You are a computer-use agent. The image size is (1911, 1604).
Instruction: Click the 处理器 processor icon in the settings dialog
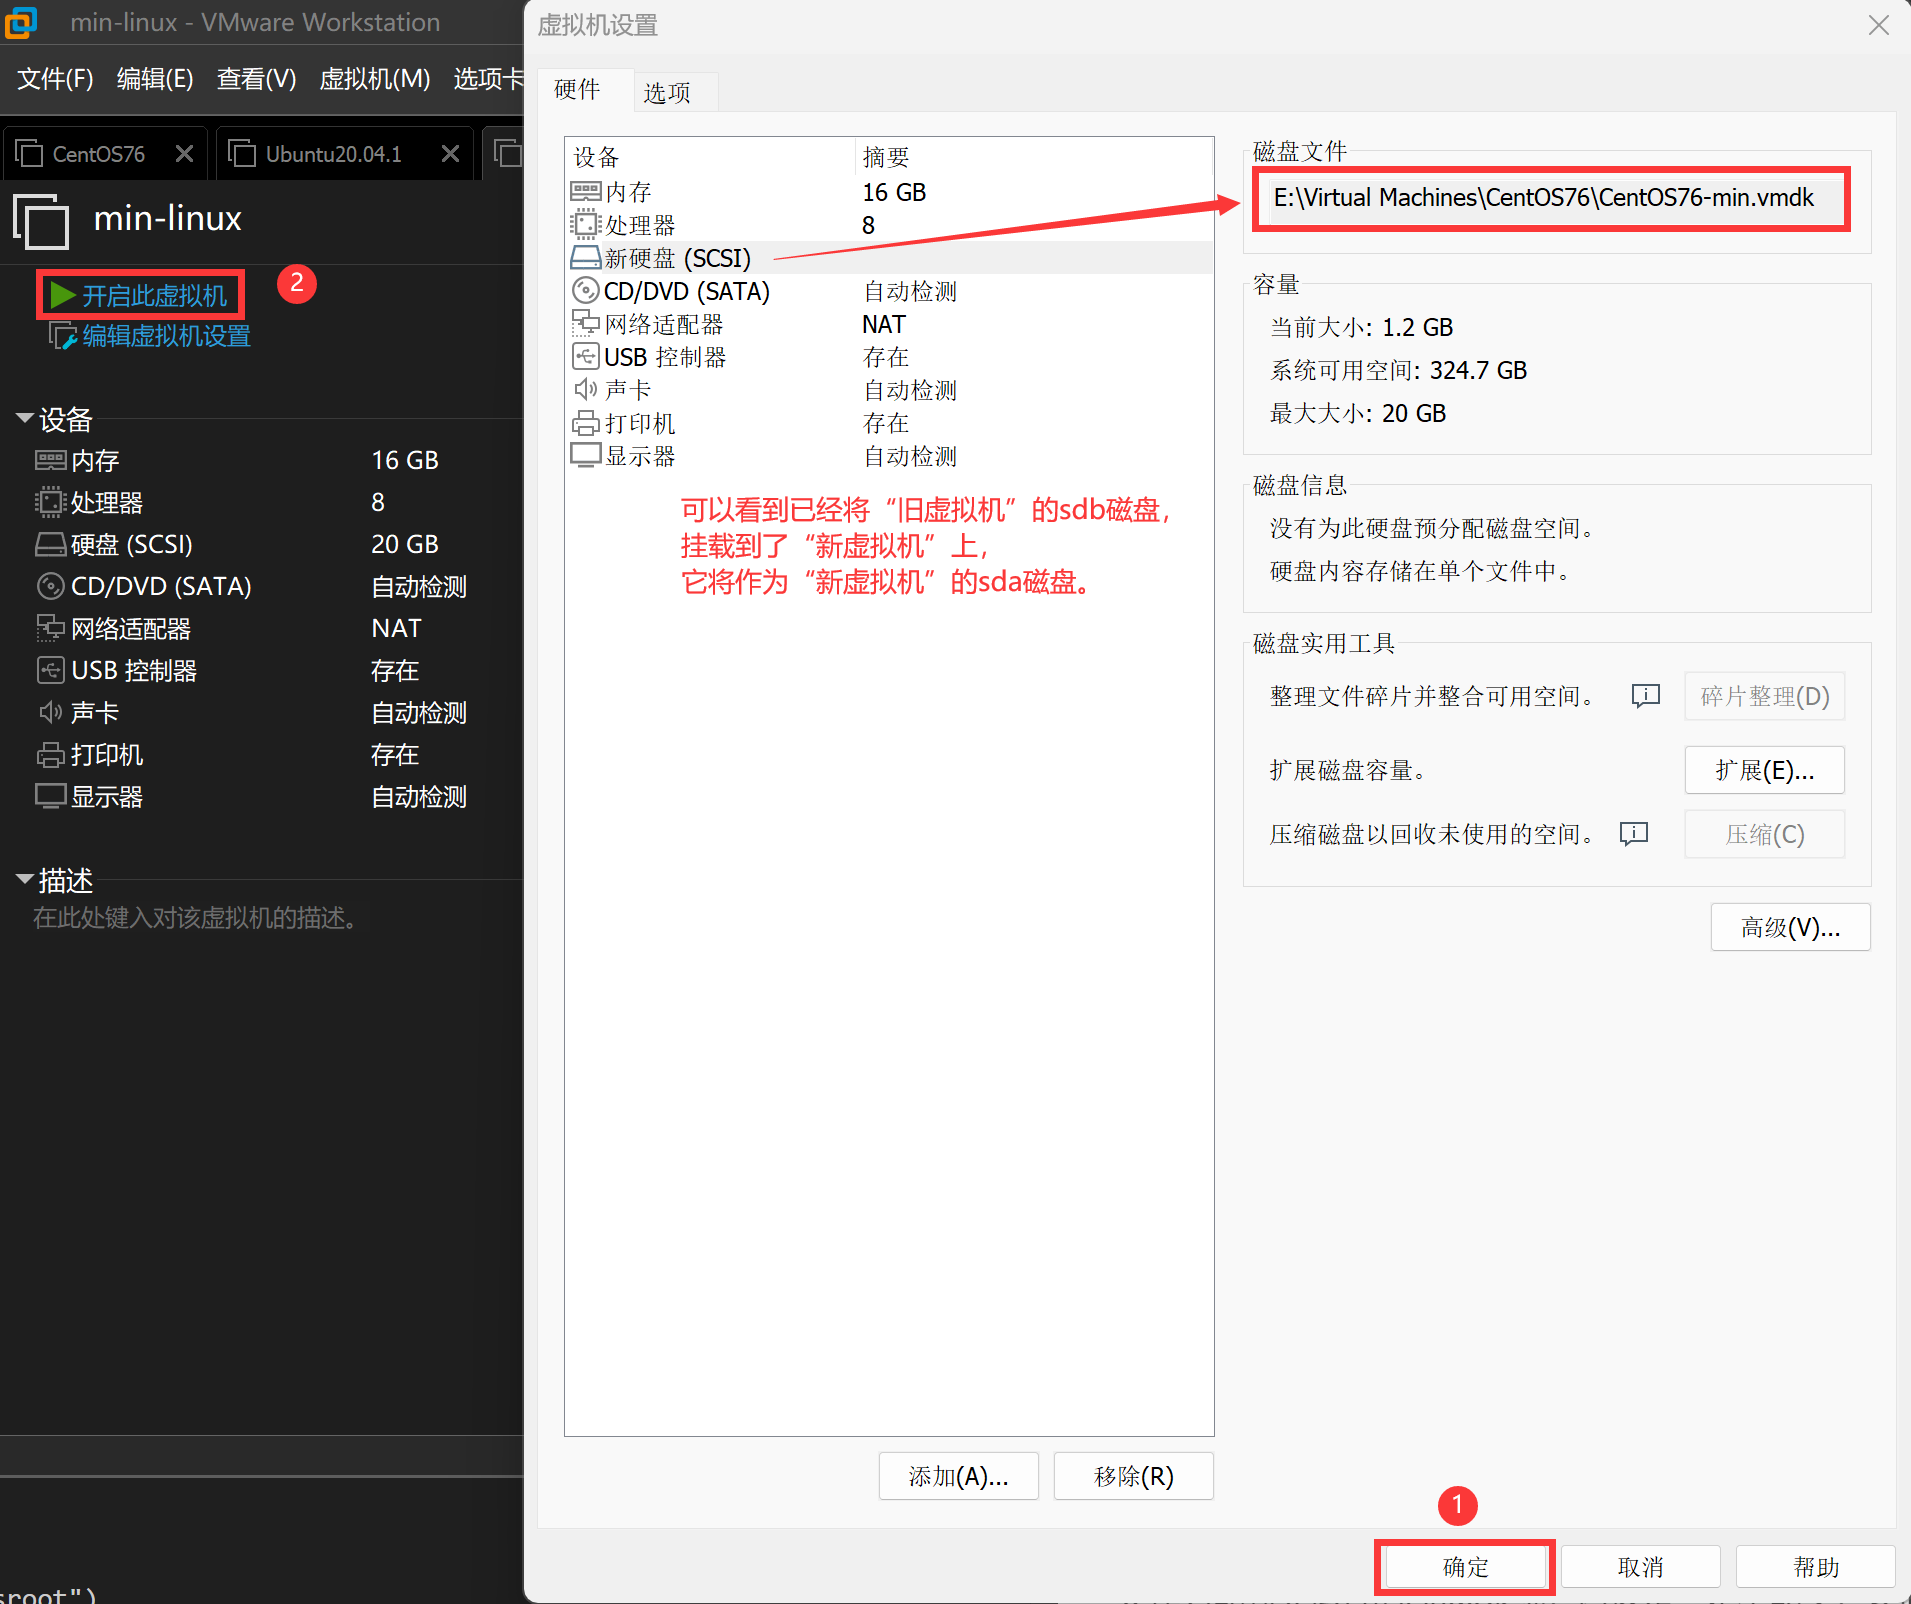[x=585, y=224]
